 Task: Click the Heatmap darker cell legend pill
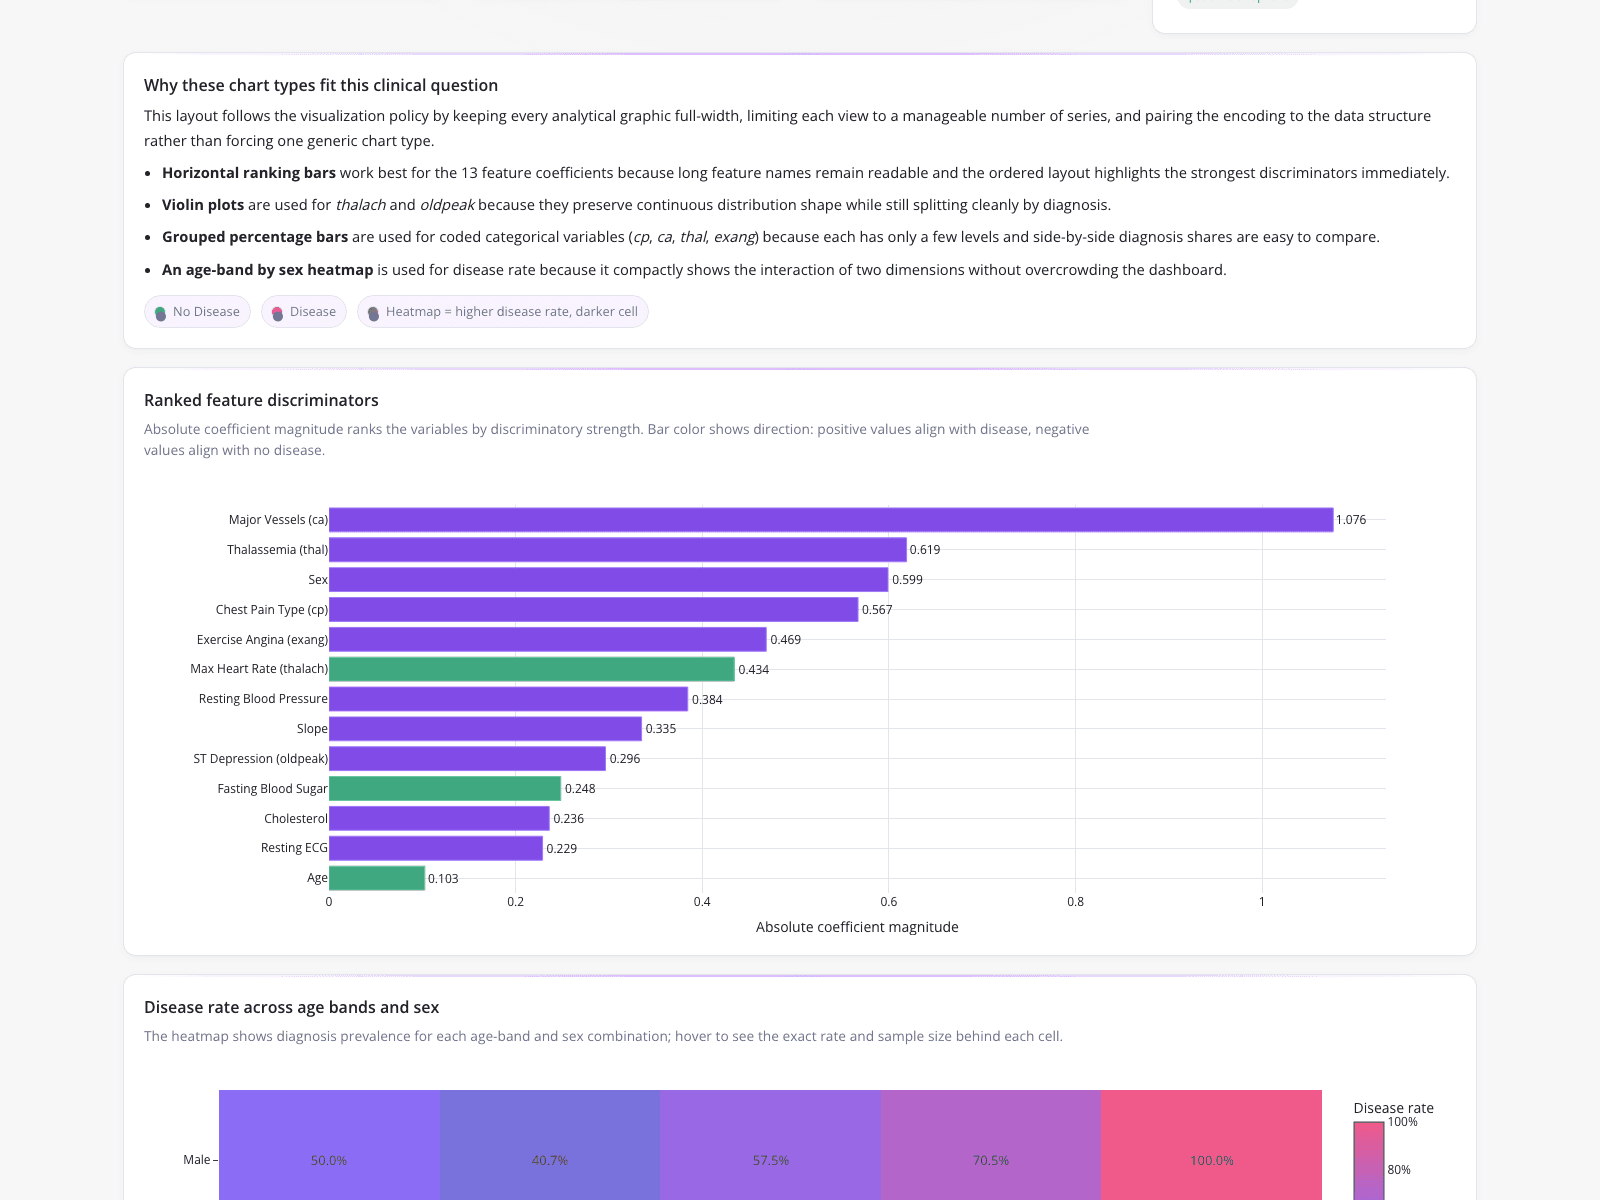pos(503,312)
